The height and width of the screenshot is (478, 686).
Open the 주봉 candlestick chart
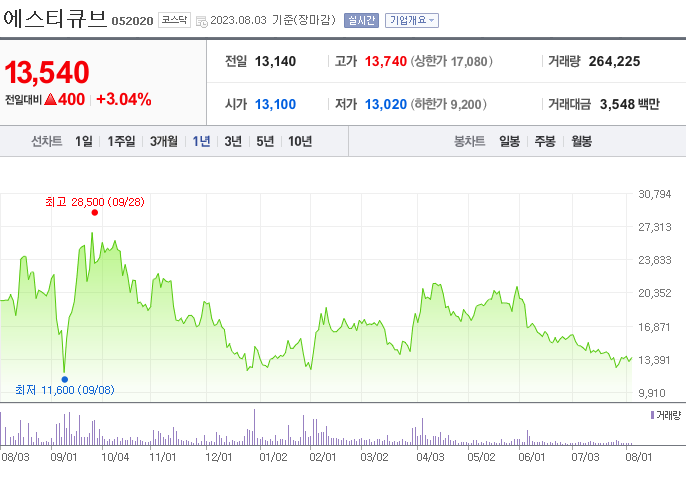pos(545,141)
